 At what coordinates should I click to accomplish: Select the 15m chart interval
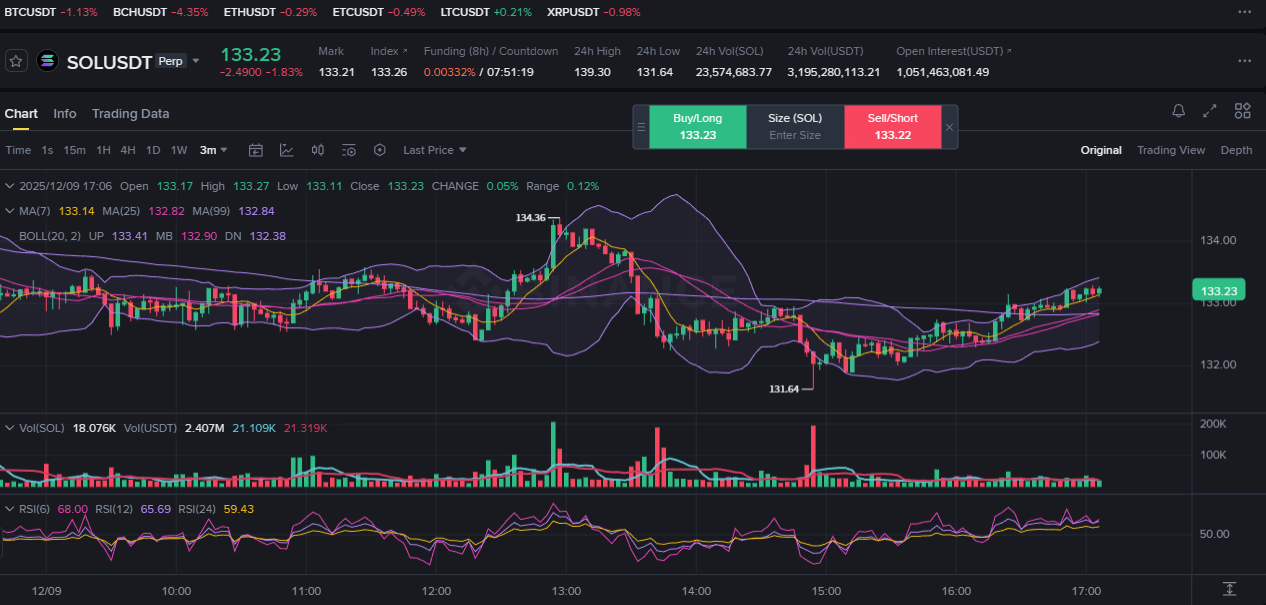[x=74, y=150]
